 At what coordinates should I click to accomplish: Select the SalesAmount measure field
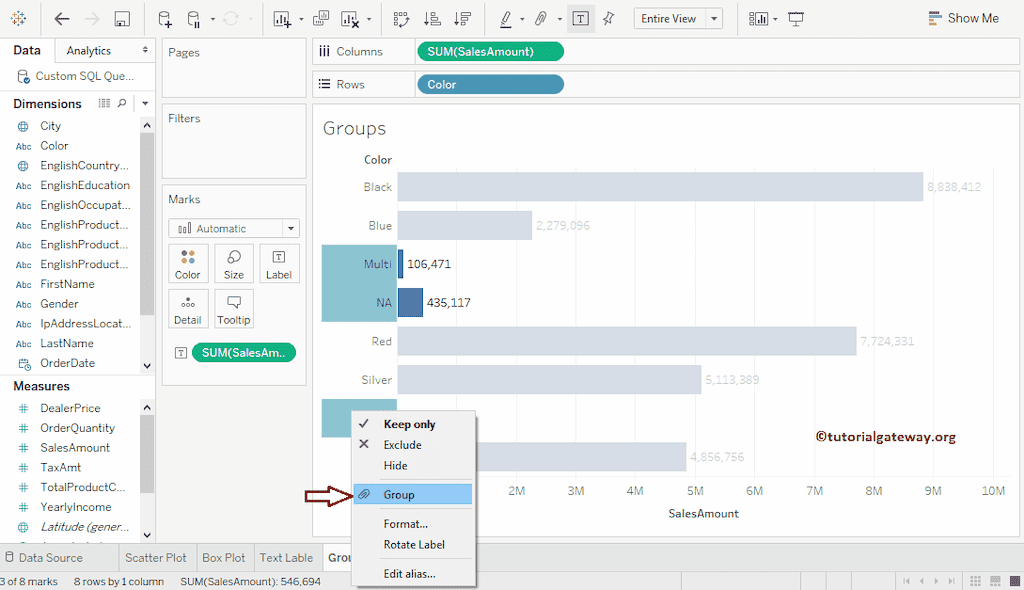click(75, 448)
